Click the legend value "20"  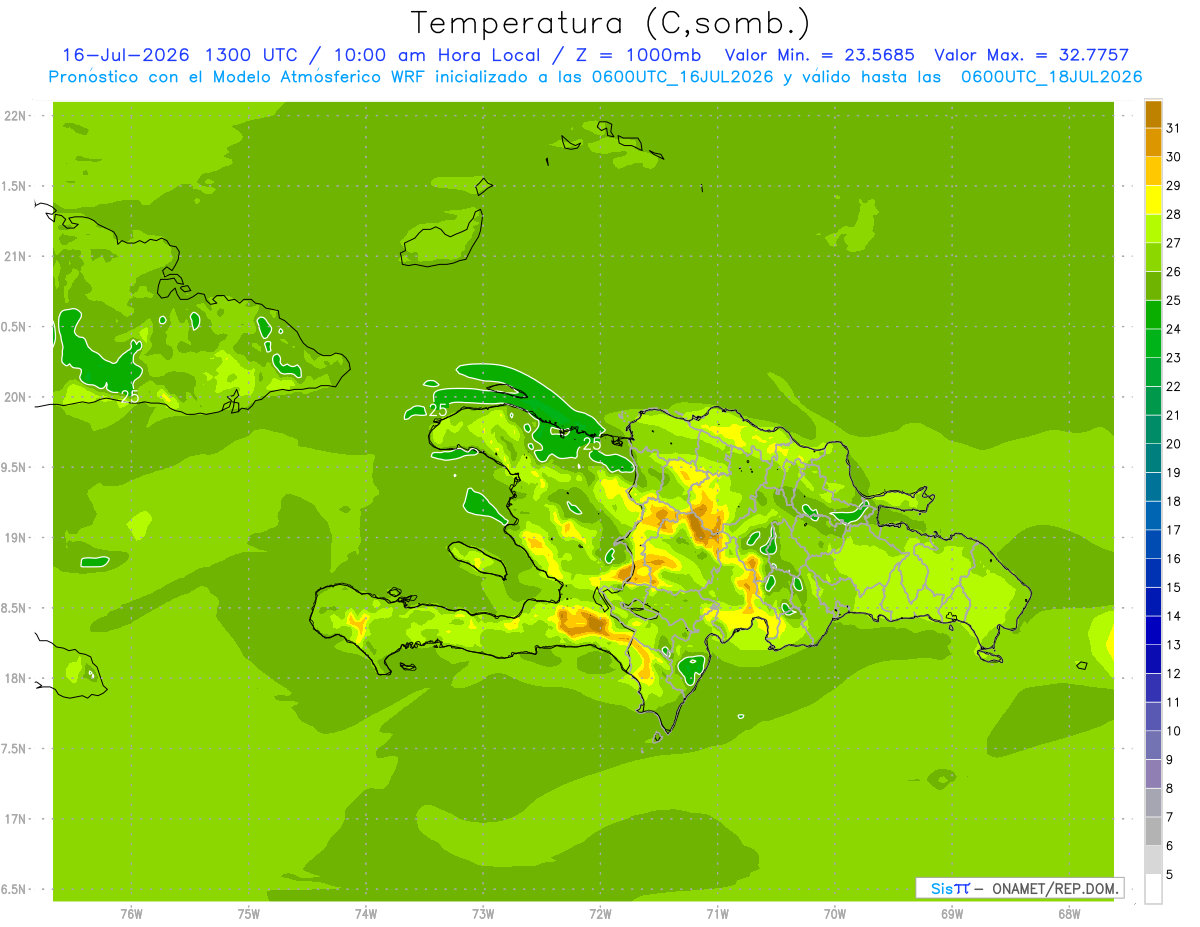tap(1174, 444)
